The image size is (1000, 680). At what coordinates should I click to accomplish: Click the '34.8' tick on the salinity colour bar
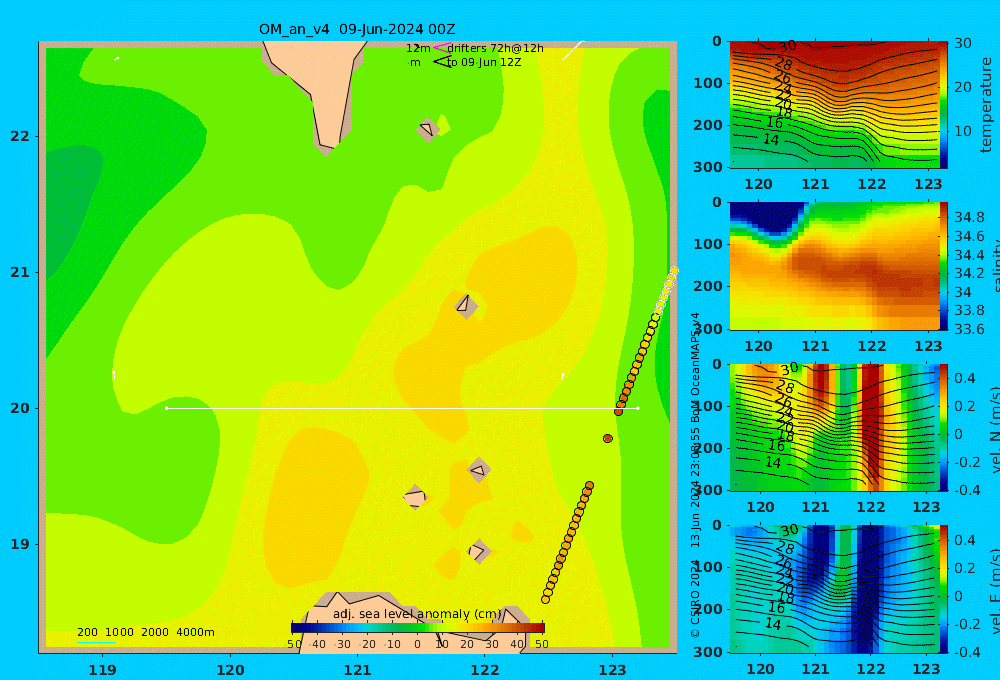tap(969, 218)
